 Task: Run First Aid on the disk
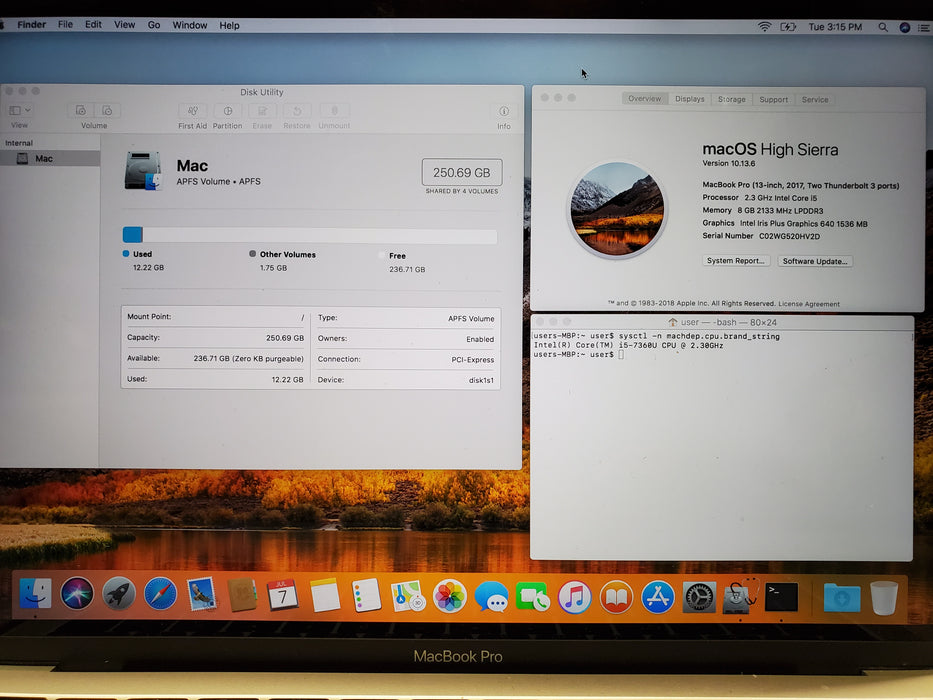pyautogui.click(x=193, y=111)
